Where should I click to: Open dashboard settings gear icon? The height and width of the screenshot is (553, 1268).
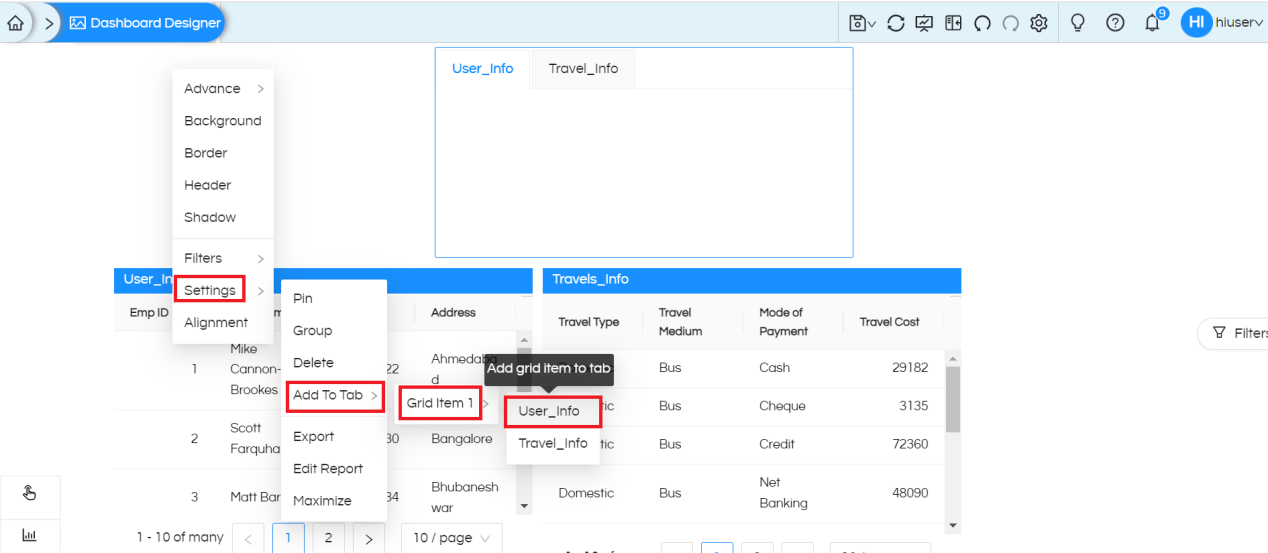[1039, 23]
